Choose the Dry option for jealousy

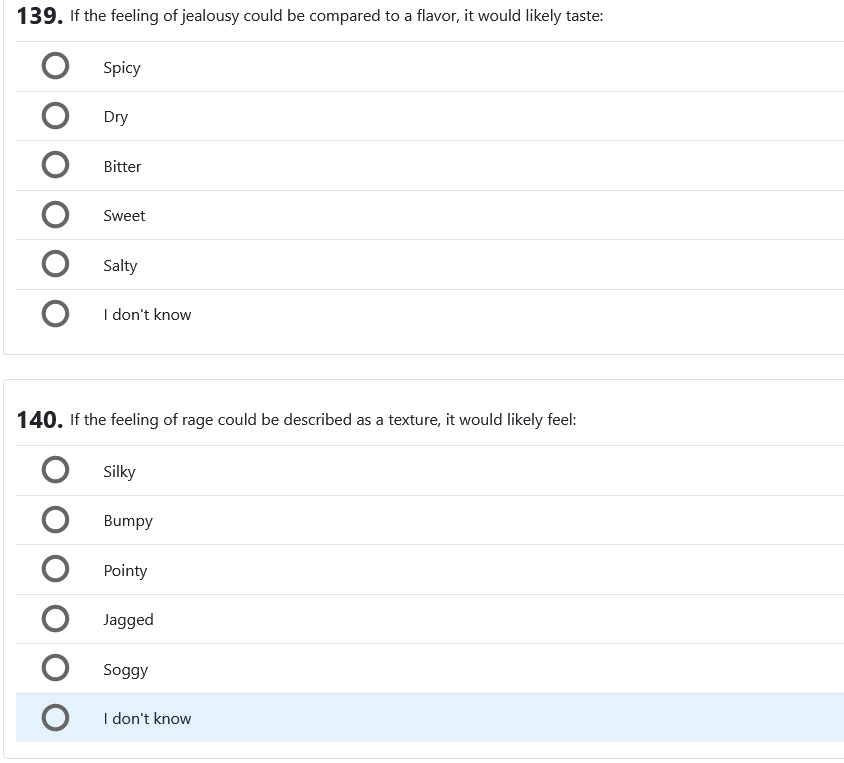(56, 116)
